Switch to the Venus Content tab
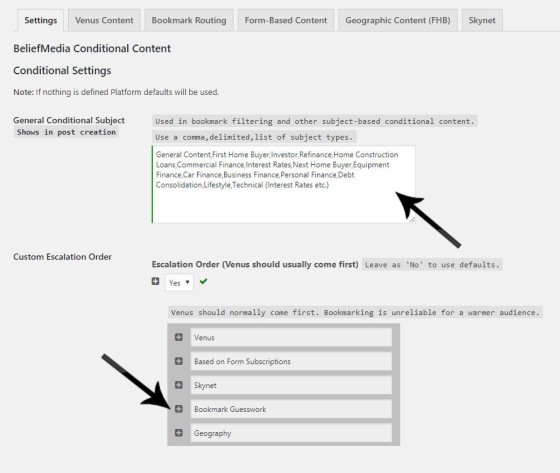560x473 pixels. 104,20
